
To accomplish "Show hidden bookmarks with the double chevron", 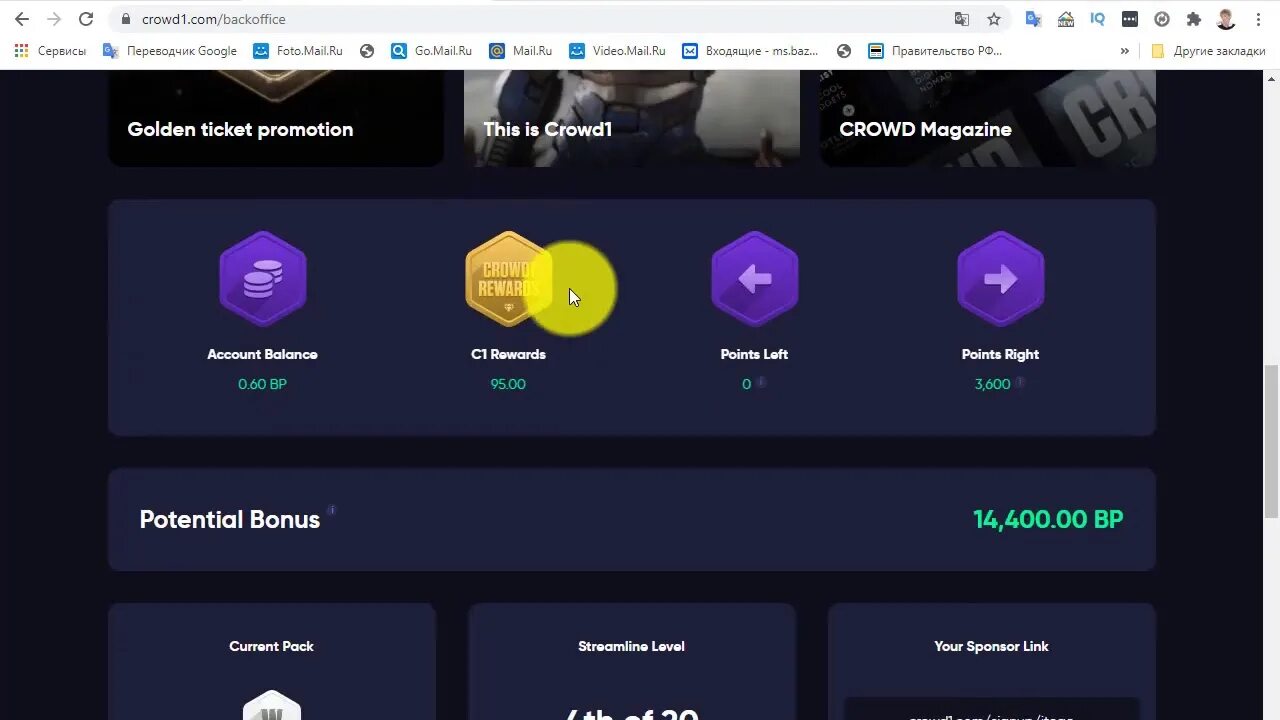I will [x=1125, y=51].
